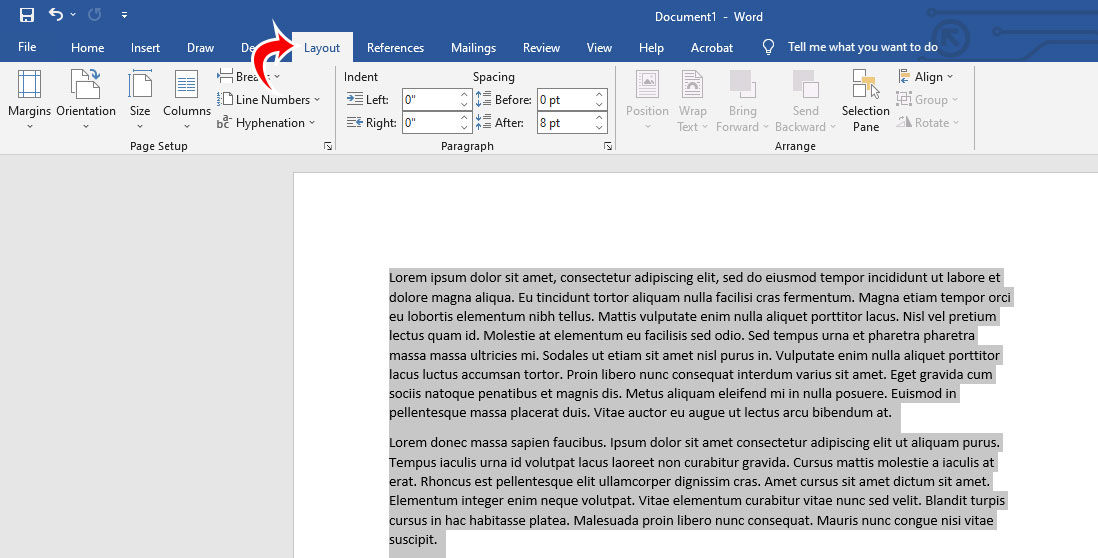Click the Tell me lightbulb icon
Screen dimensions: 1098x558
[768, 47]
